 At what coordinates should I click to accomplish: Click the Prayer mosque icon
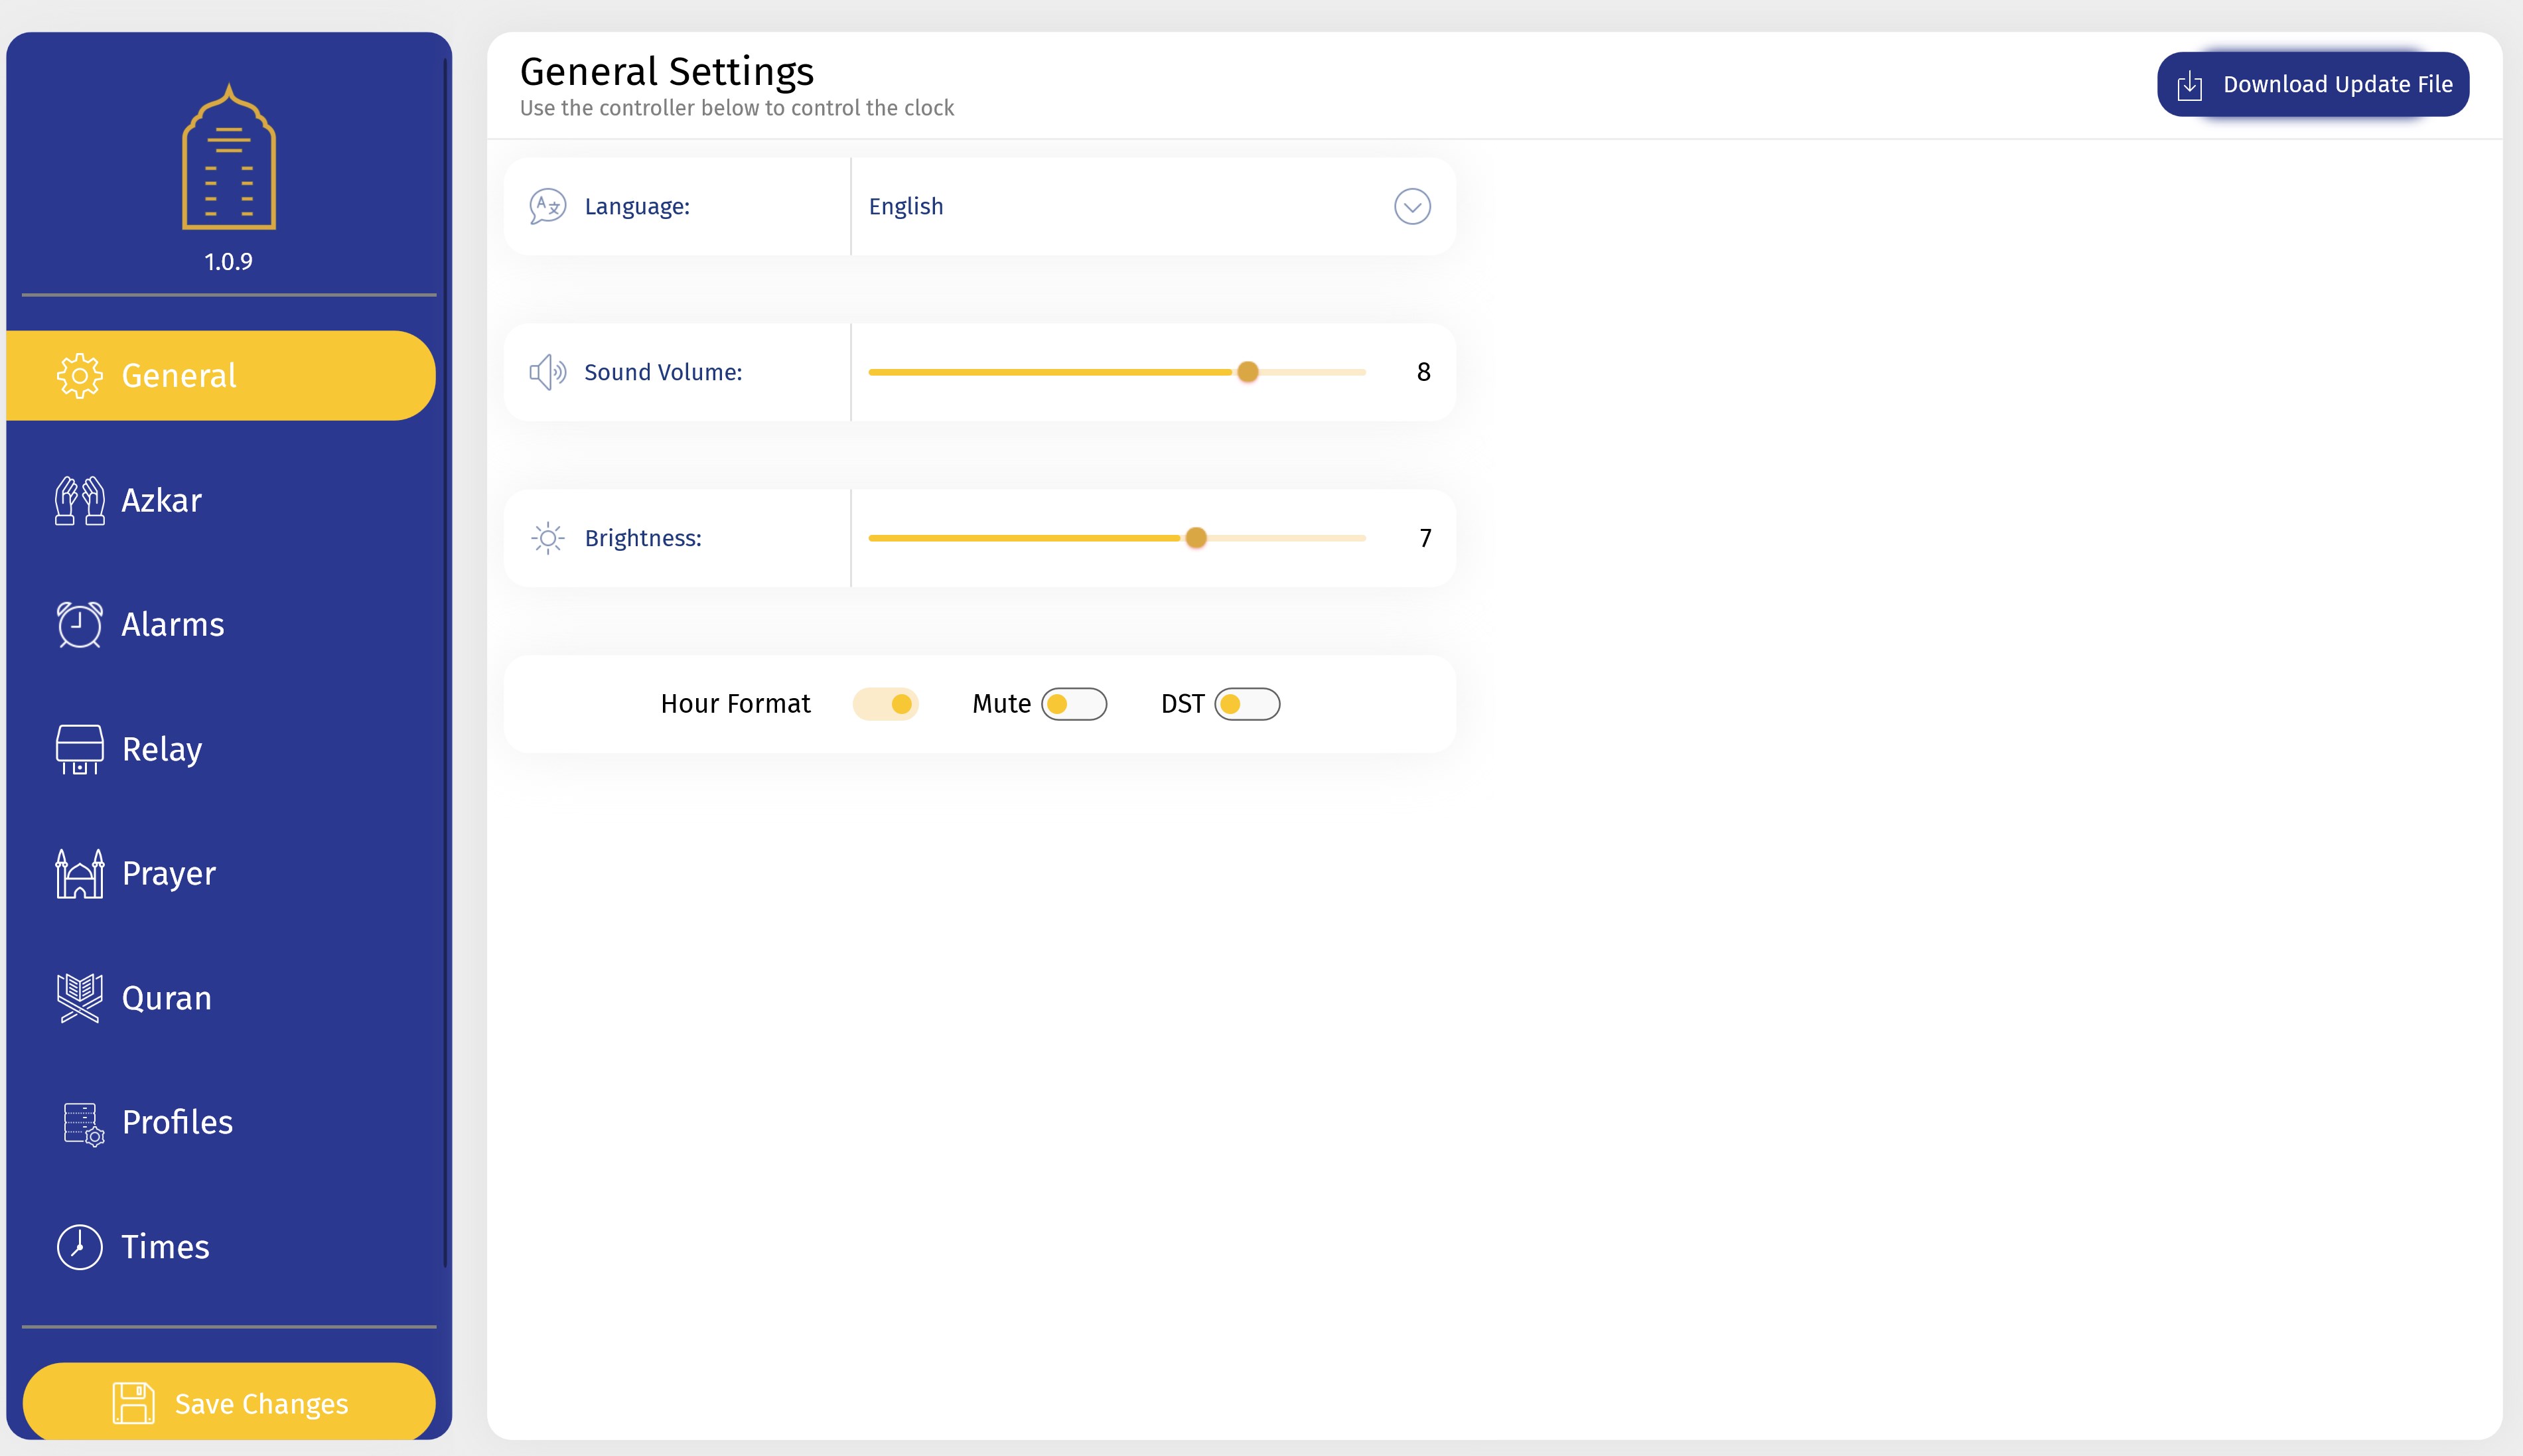click(80, 873)
